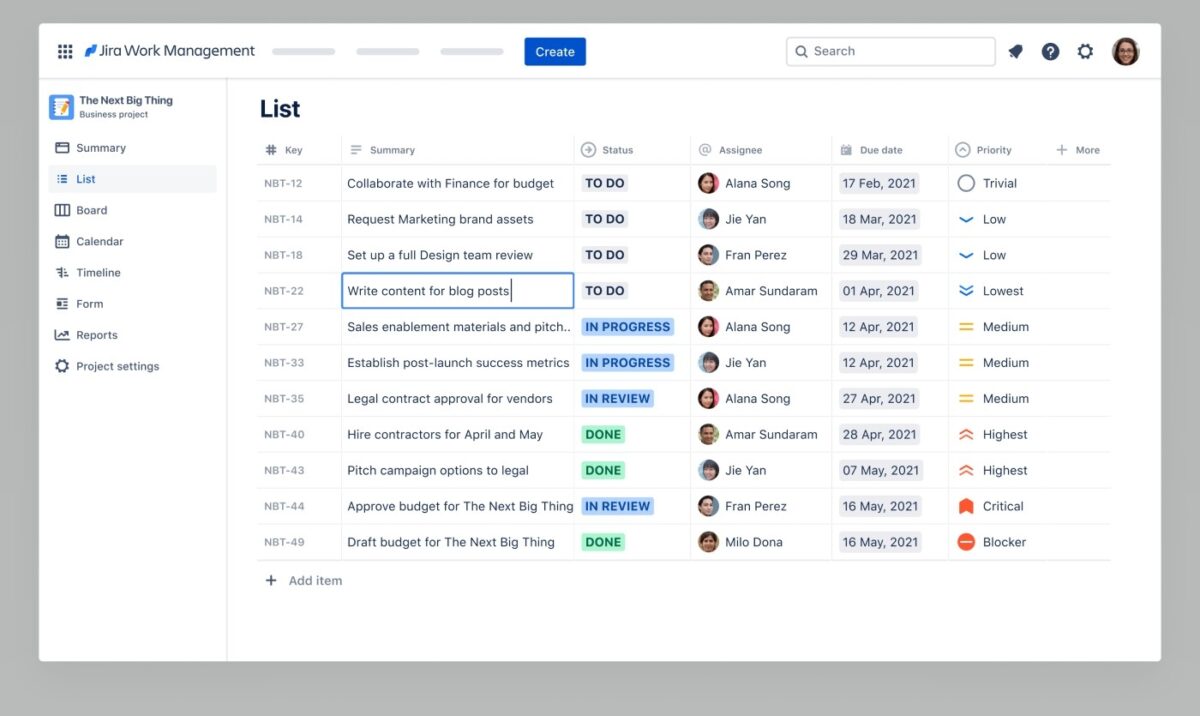Click The Next Big Thing project icon
Viewport: 1200px width, 716px height.
[x=62, y=107]
